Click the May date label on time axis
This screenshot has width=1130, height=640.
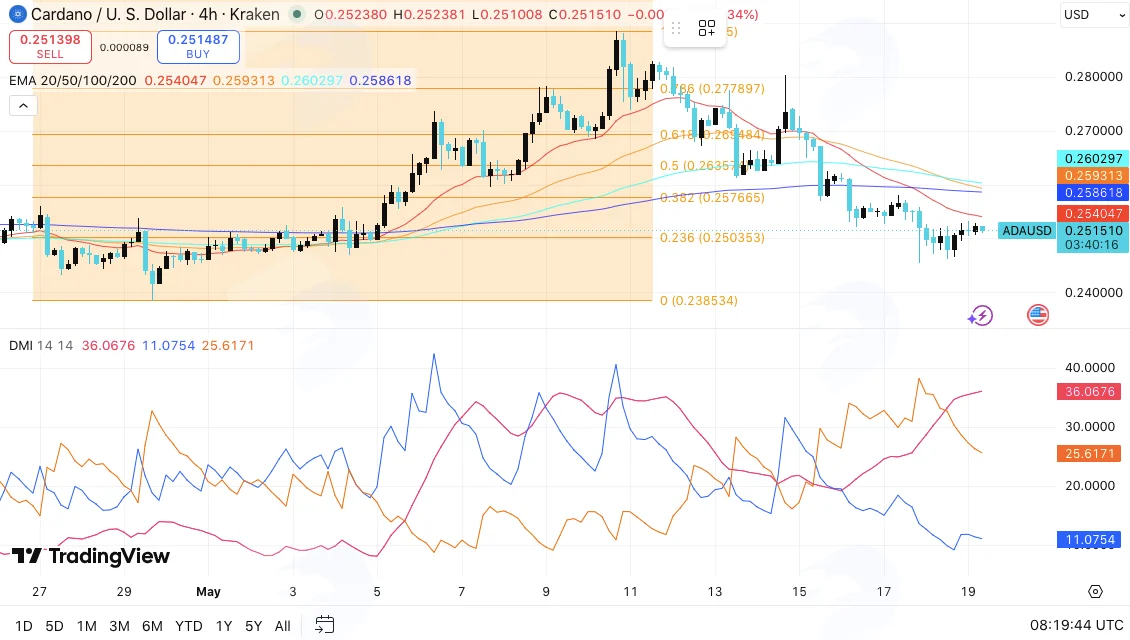[x=208, y=592]
